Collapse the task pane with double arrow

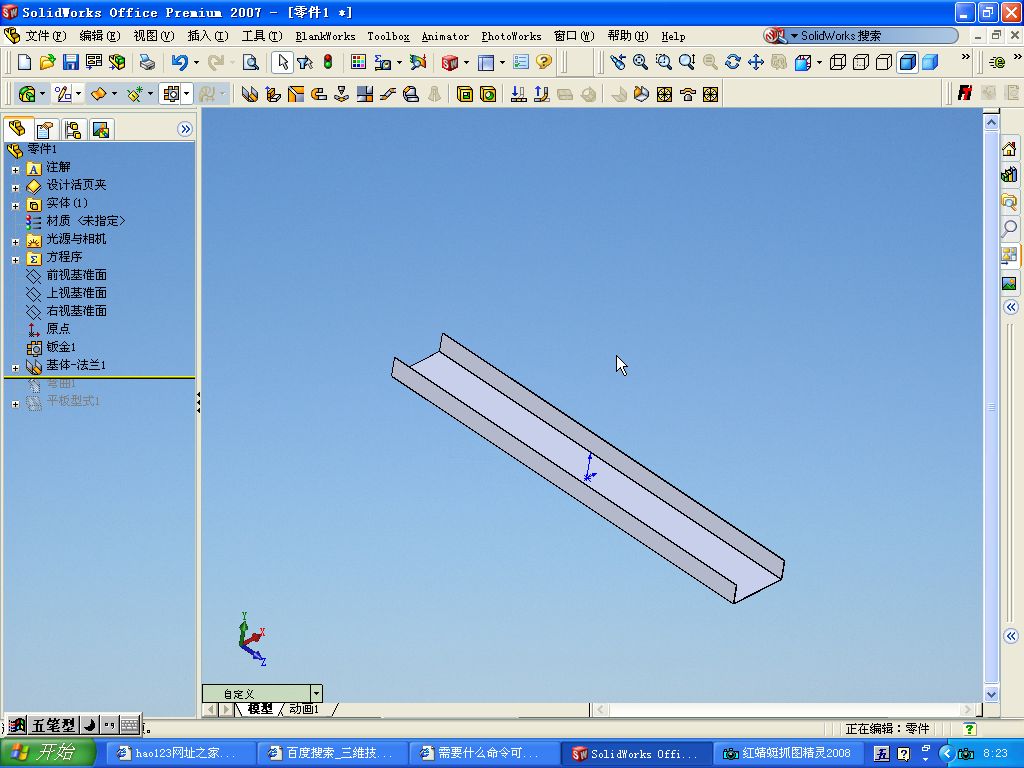click(x=1010, y=307)
